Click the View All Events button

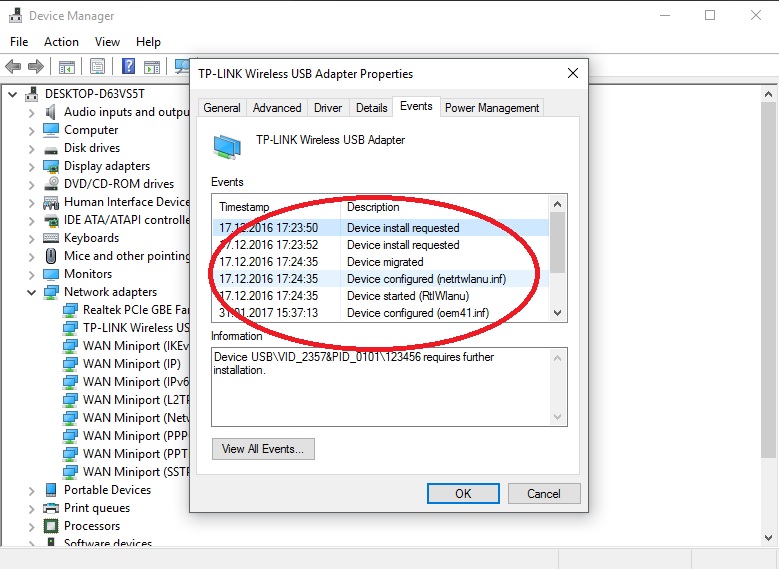[x=263, y=449]
